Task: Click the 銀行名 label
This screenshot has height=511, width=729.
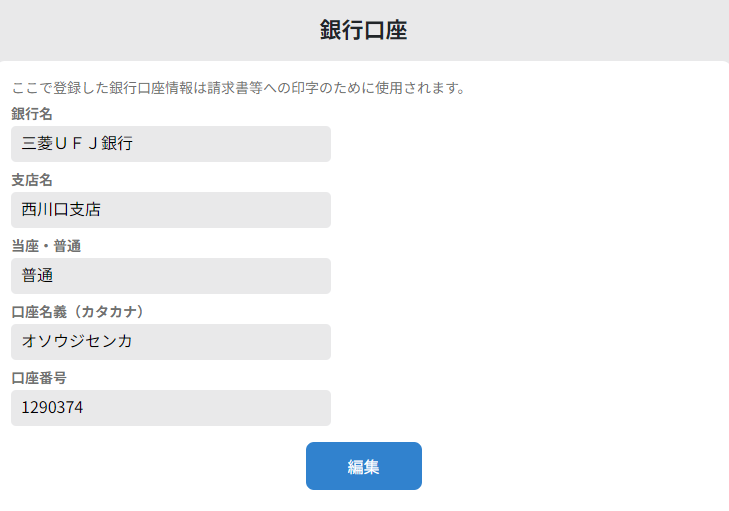Action: (x=32, y=114)
